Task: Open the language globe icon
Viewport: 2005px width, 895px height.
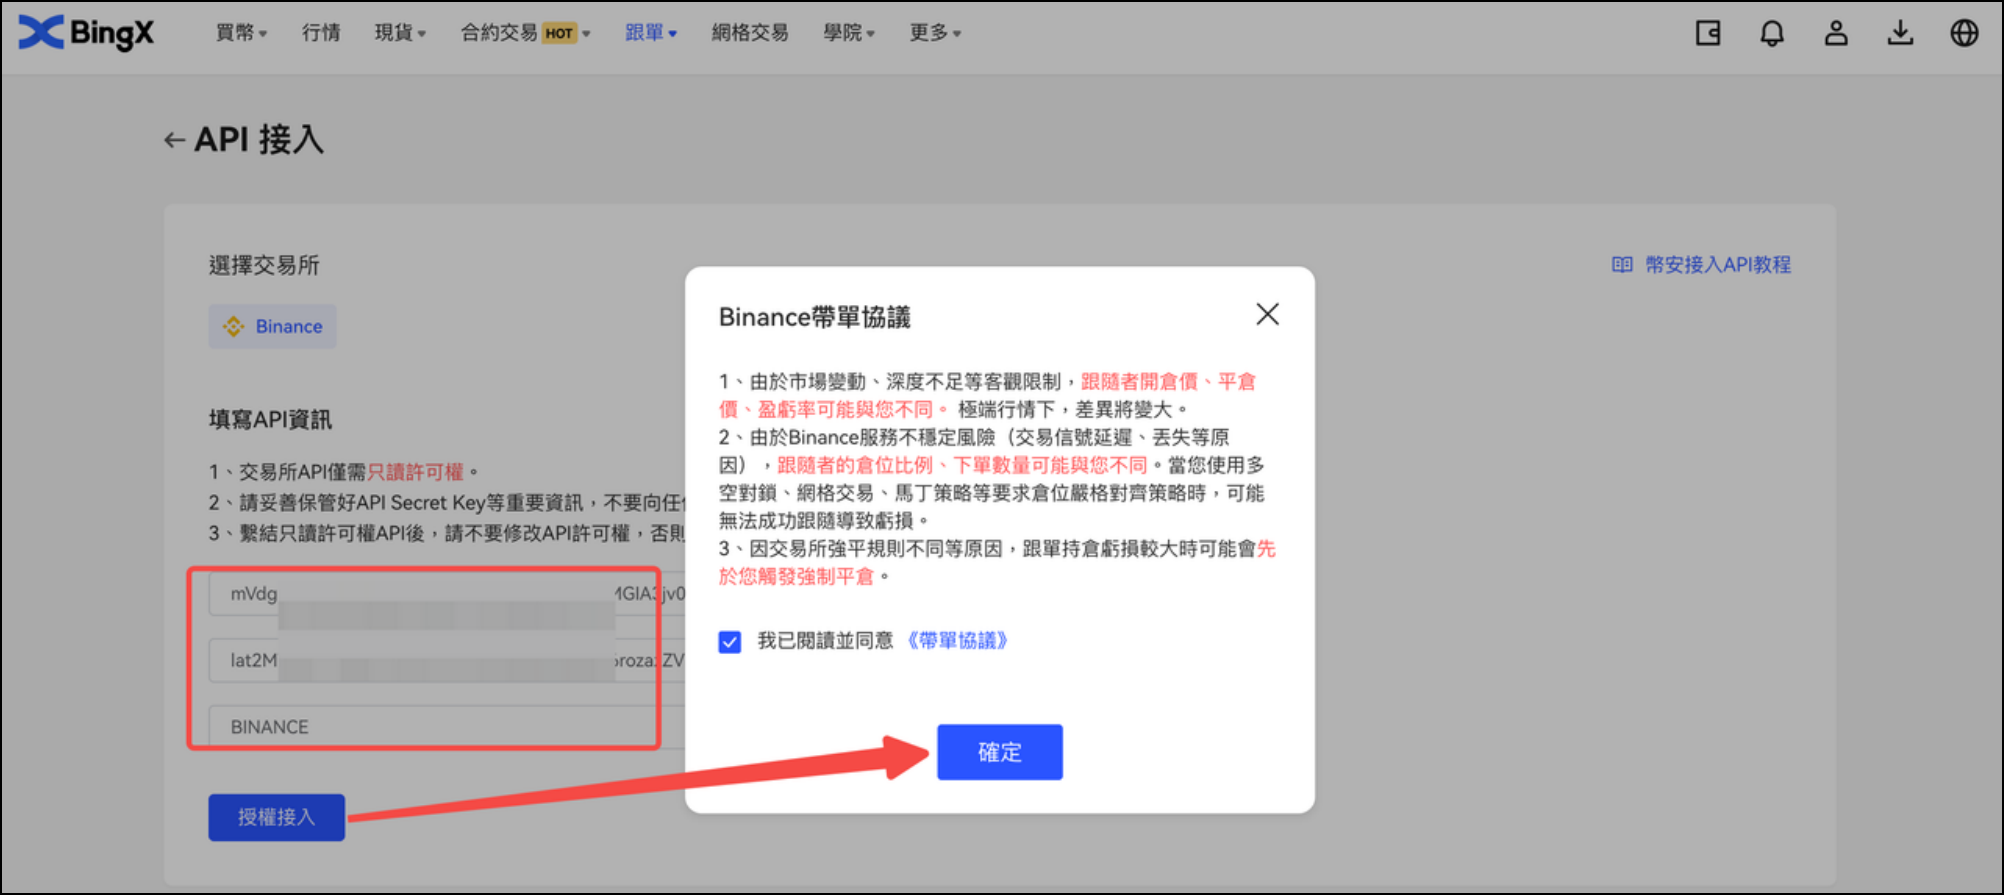Action: pyautogui.click(x=1964, y=33)
